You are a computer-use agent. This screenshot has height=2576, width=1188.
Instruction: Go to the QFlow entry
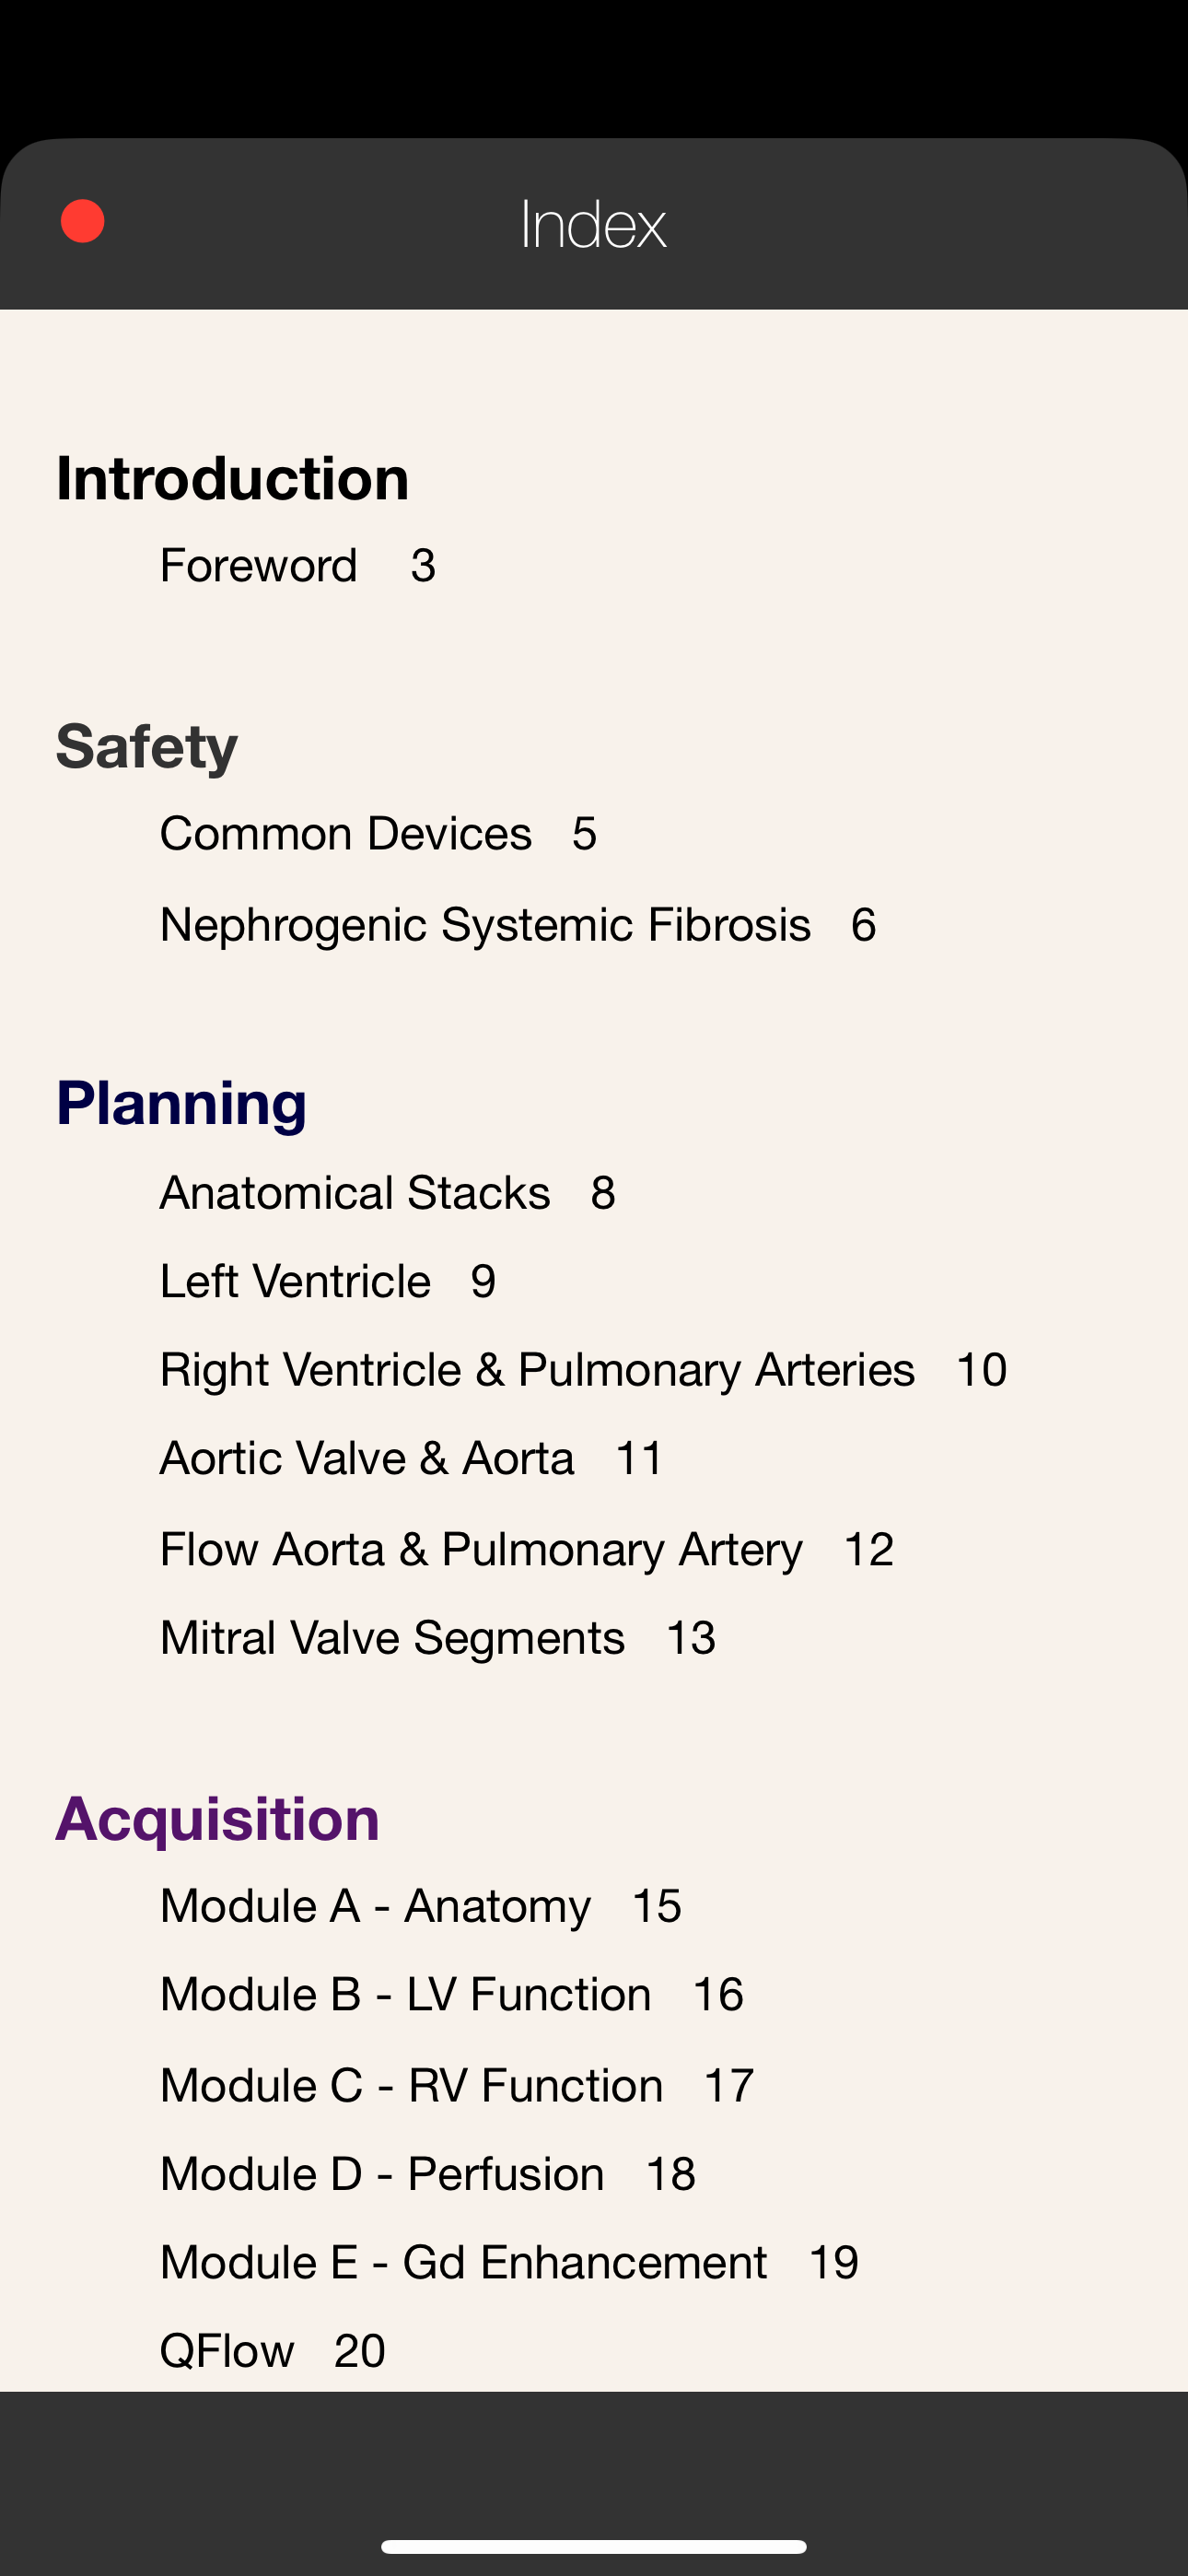[272, 2351]
